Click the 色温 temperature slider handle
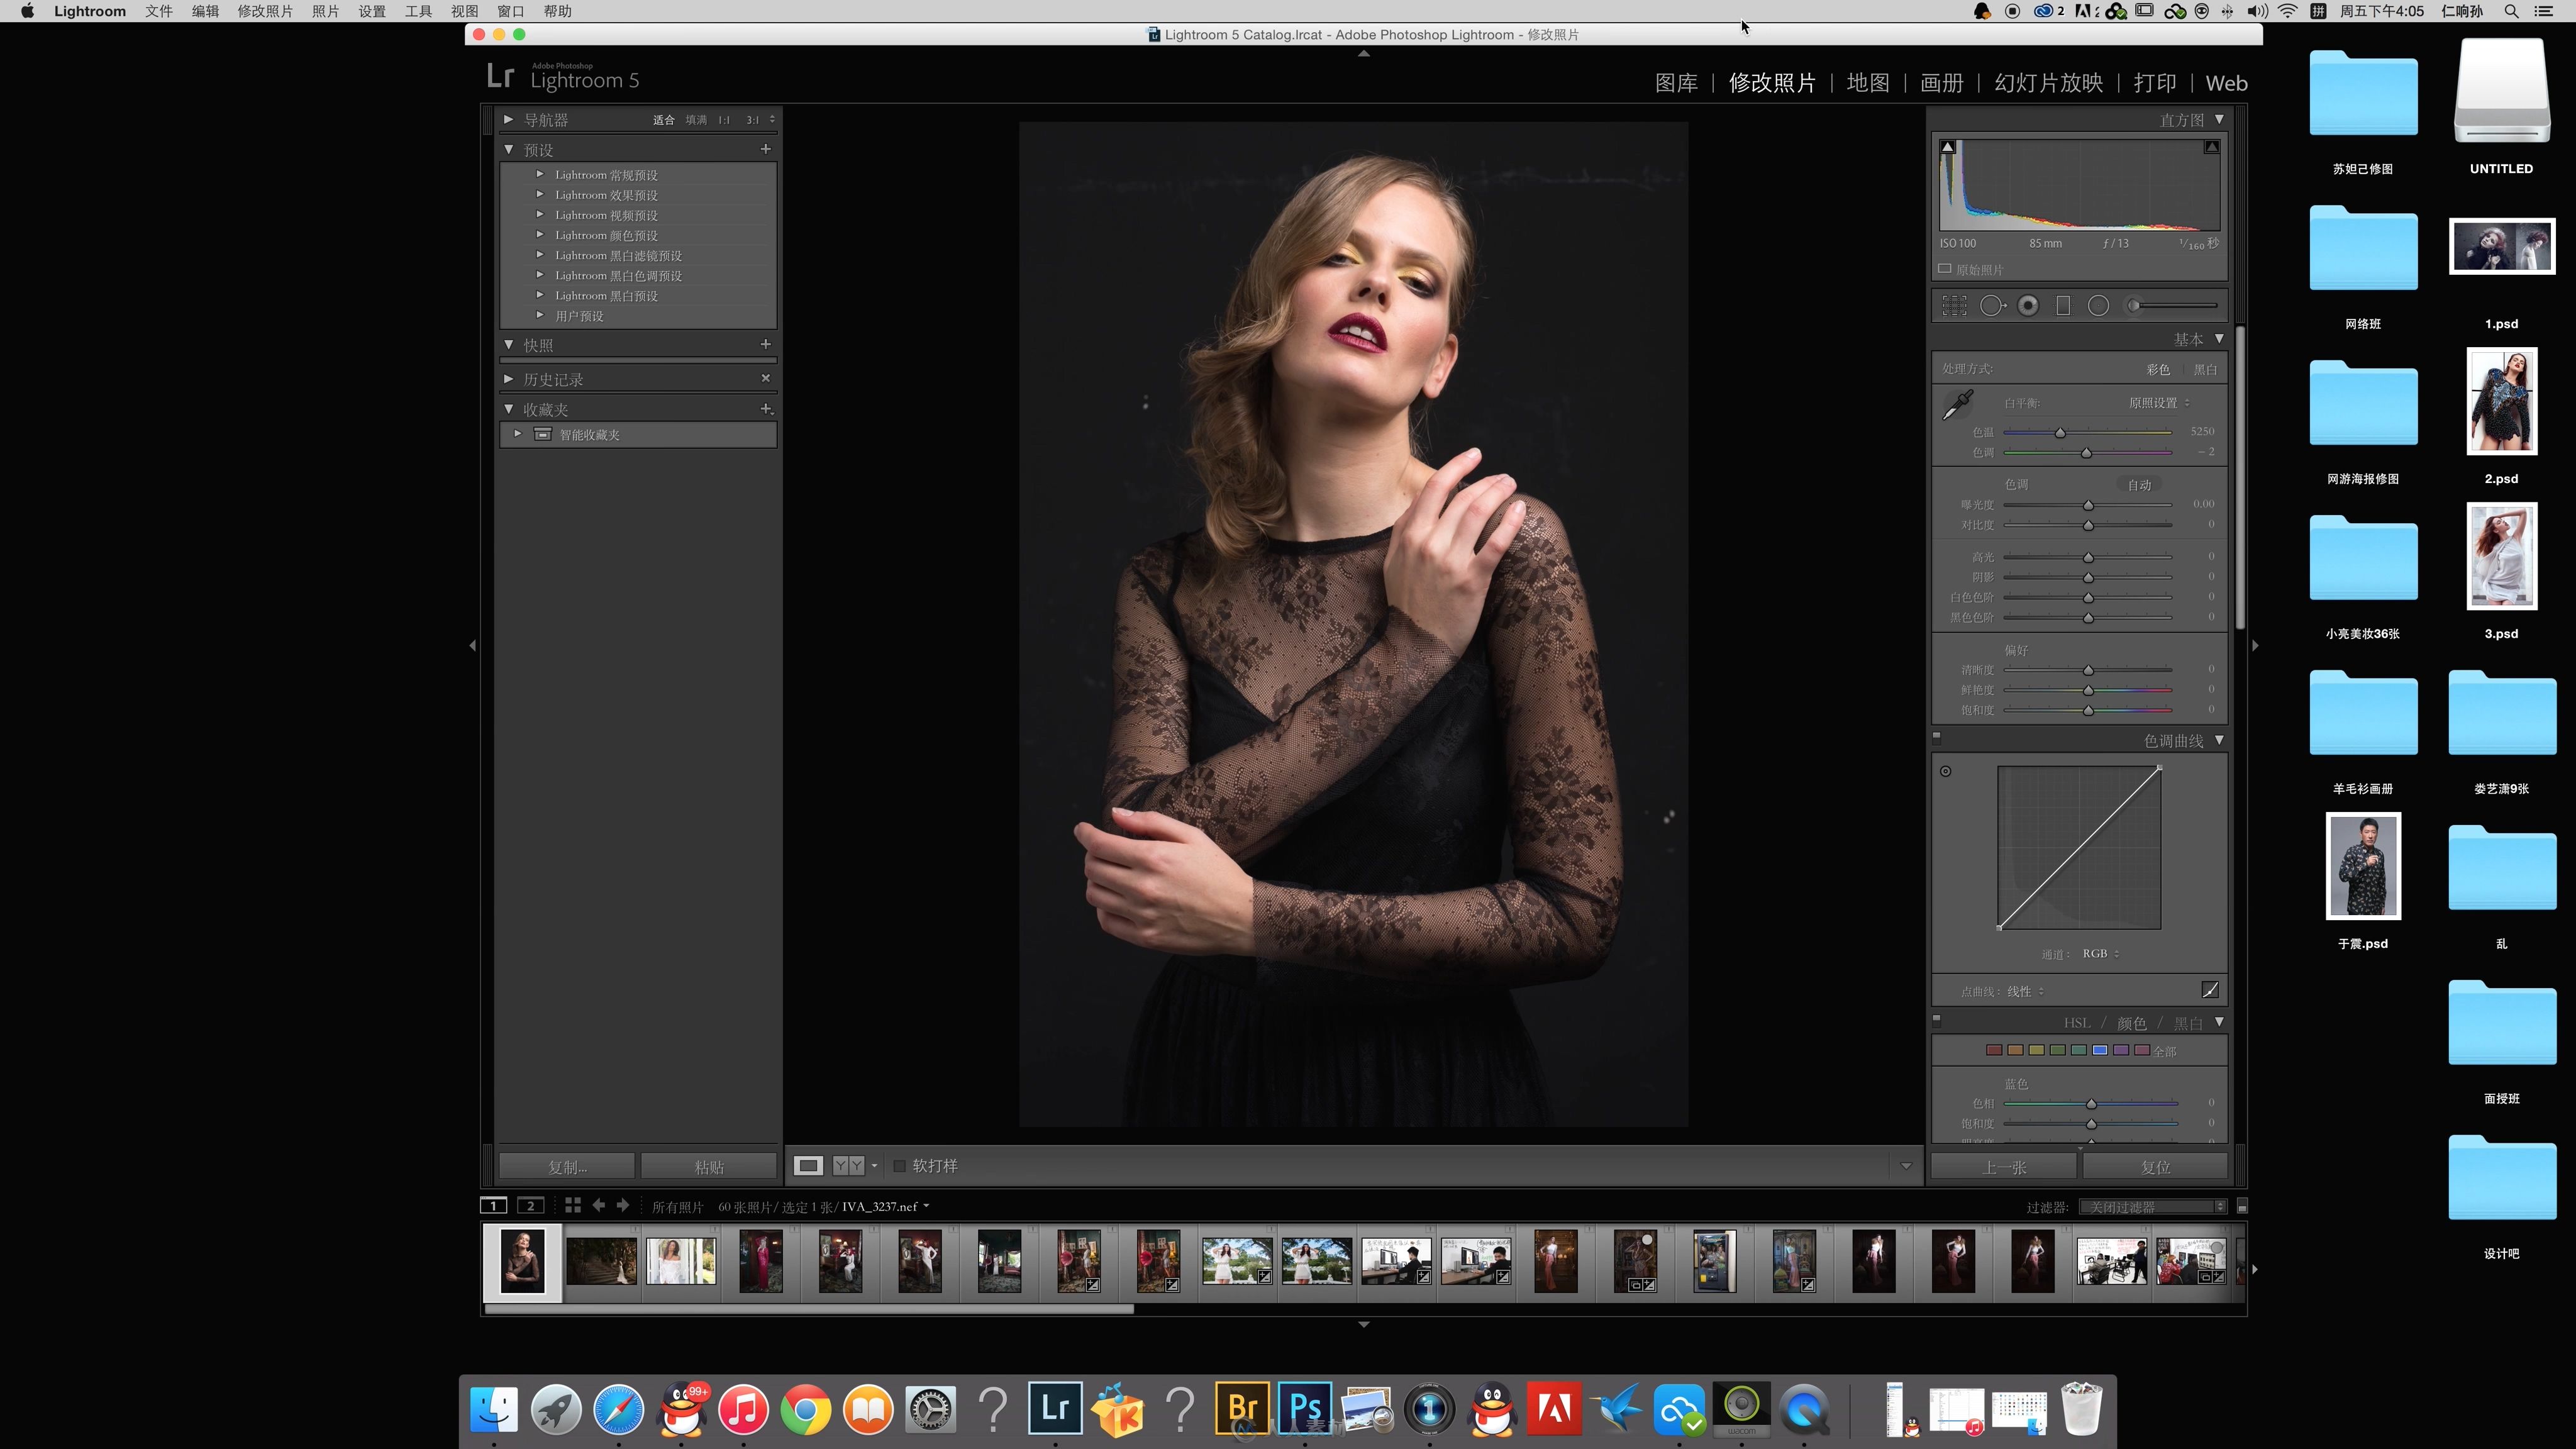Viewport: 2576px width, 1449px height. tap(2060, 433)
